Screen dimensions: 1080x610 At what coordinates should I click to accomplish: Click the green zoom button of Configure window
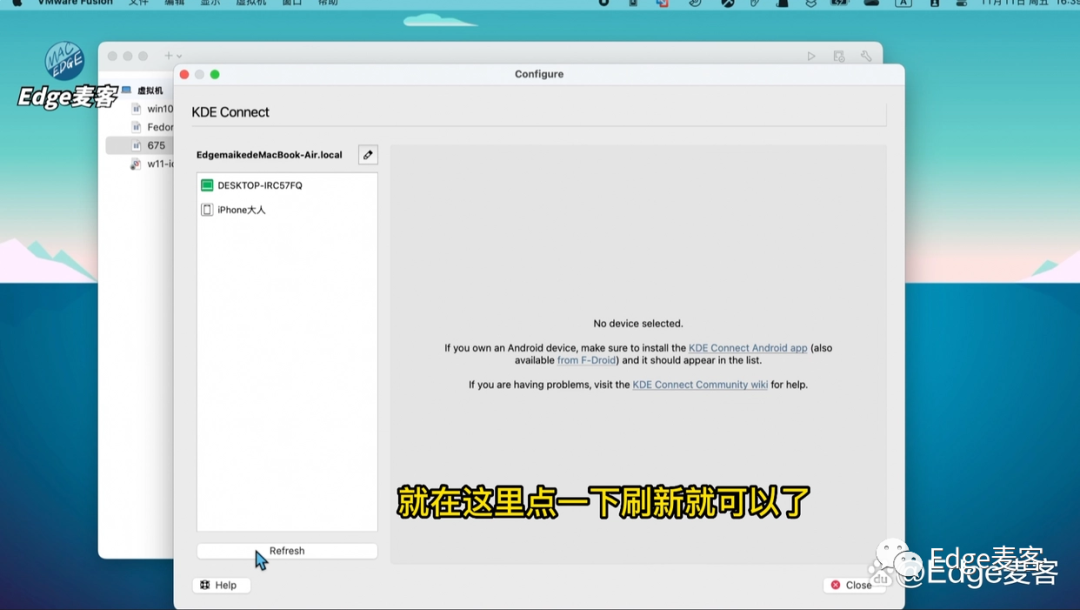(x=215, y=74)
